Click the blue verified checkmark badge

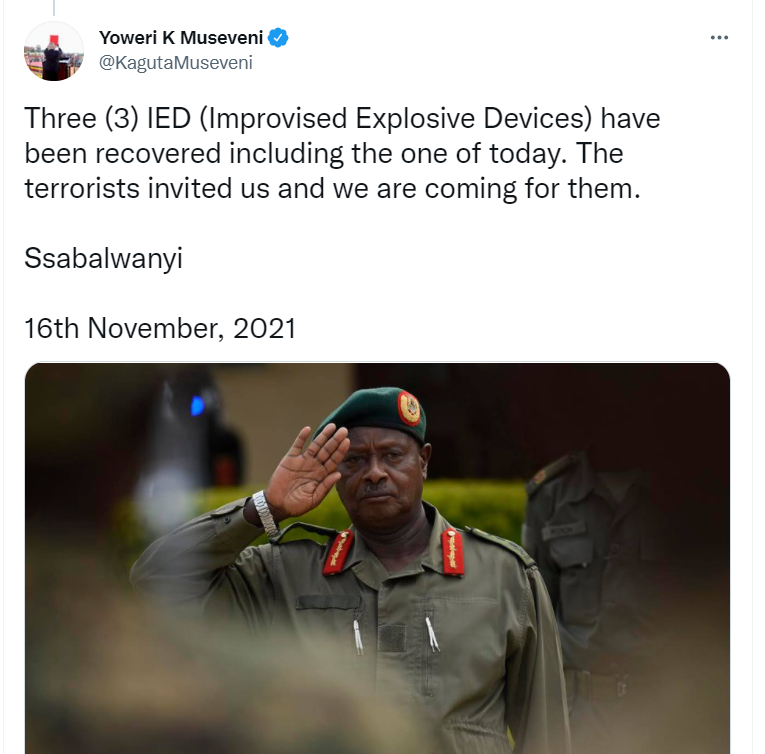pyautogui.click(x=278, y=38)
